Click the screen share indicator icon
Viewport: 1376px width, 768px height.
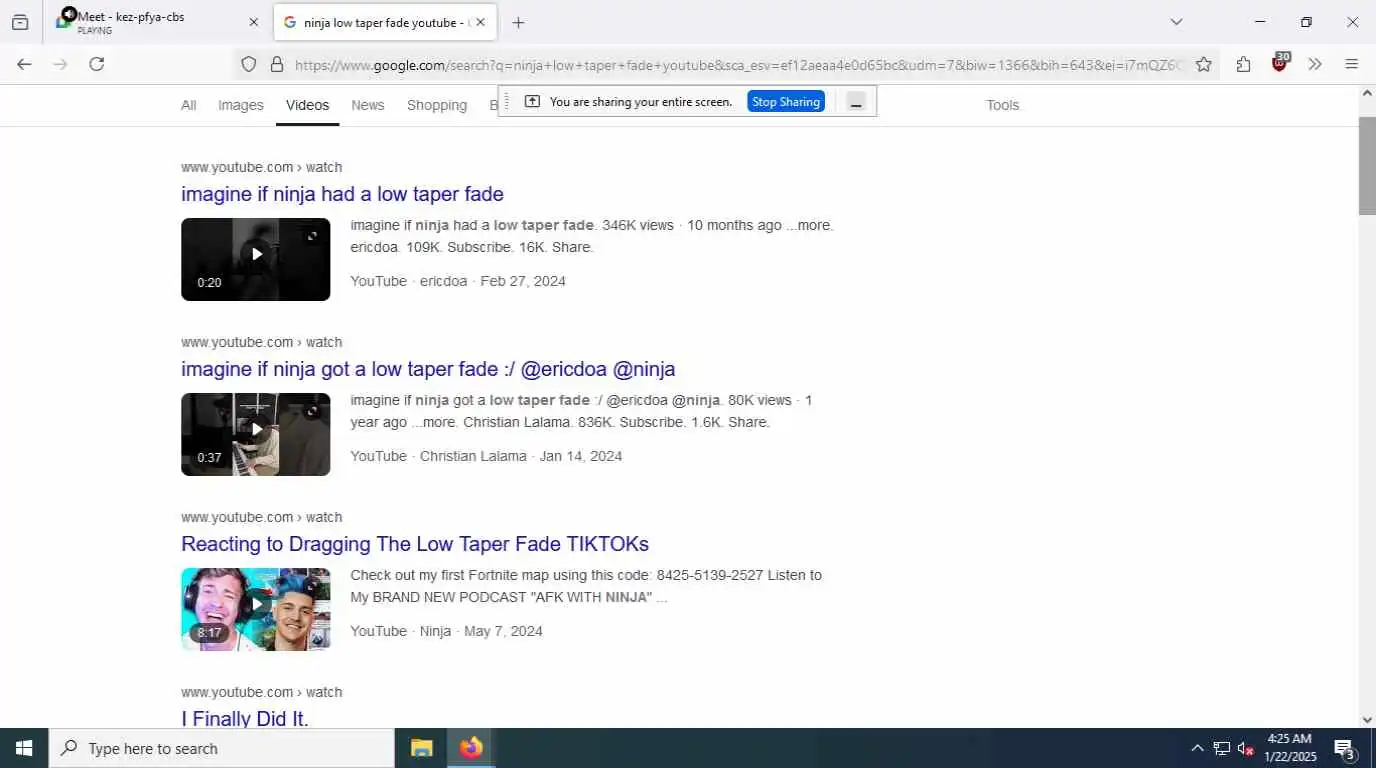pyautogui.click(x=532, y=101)
